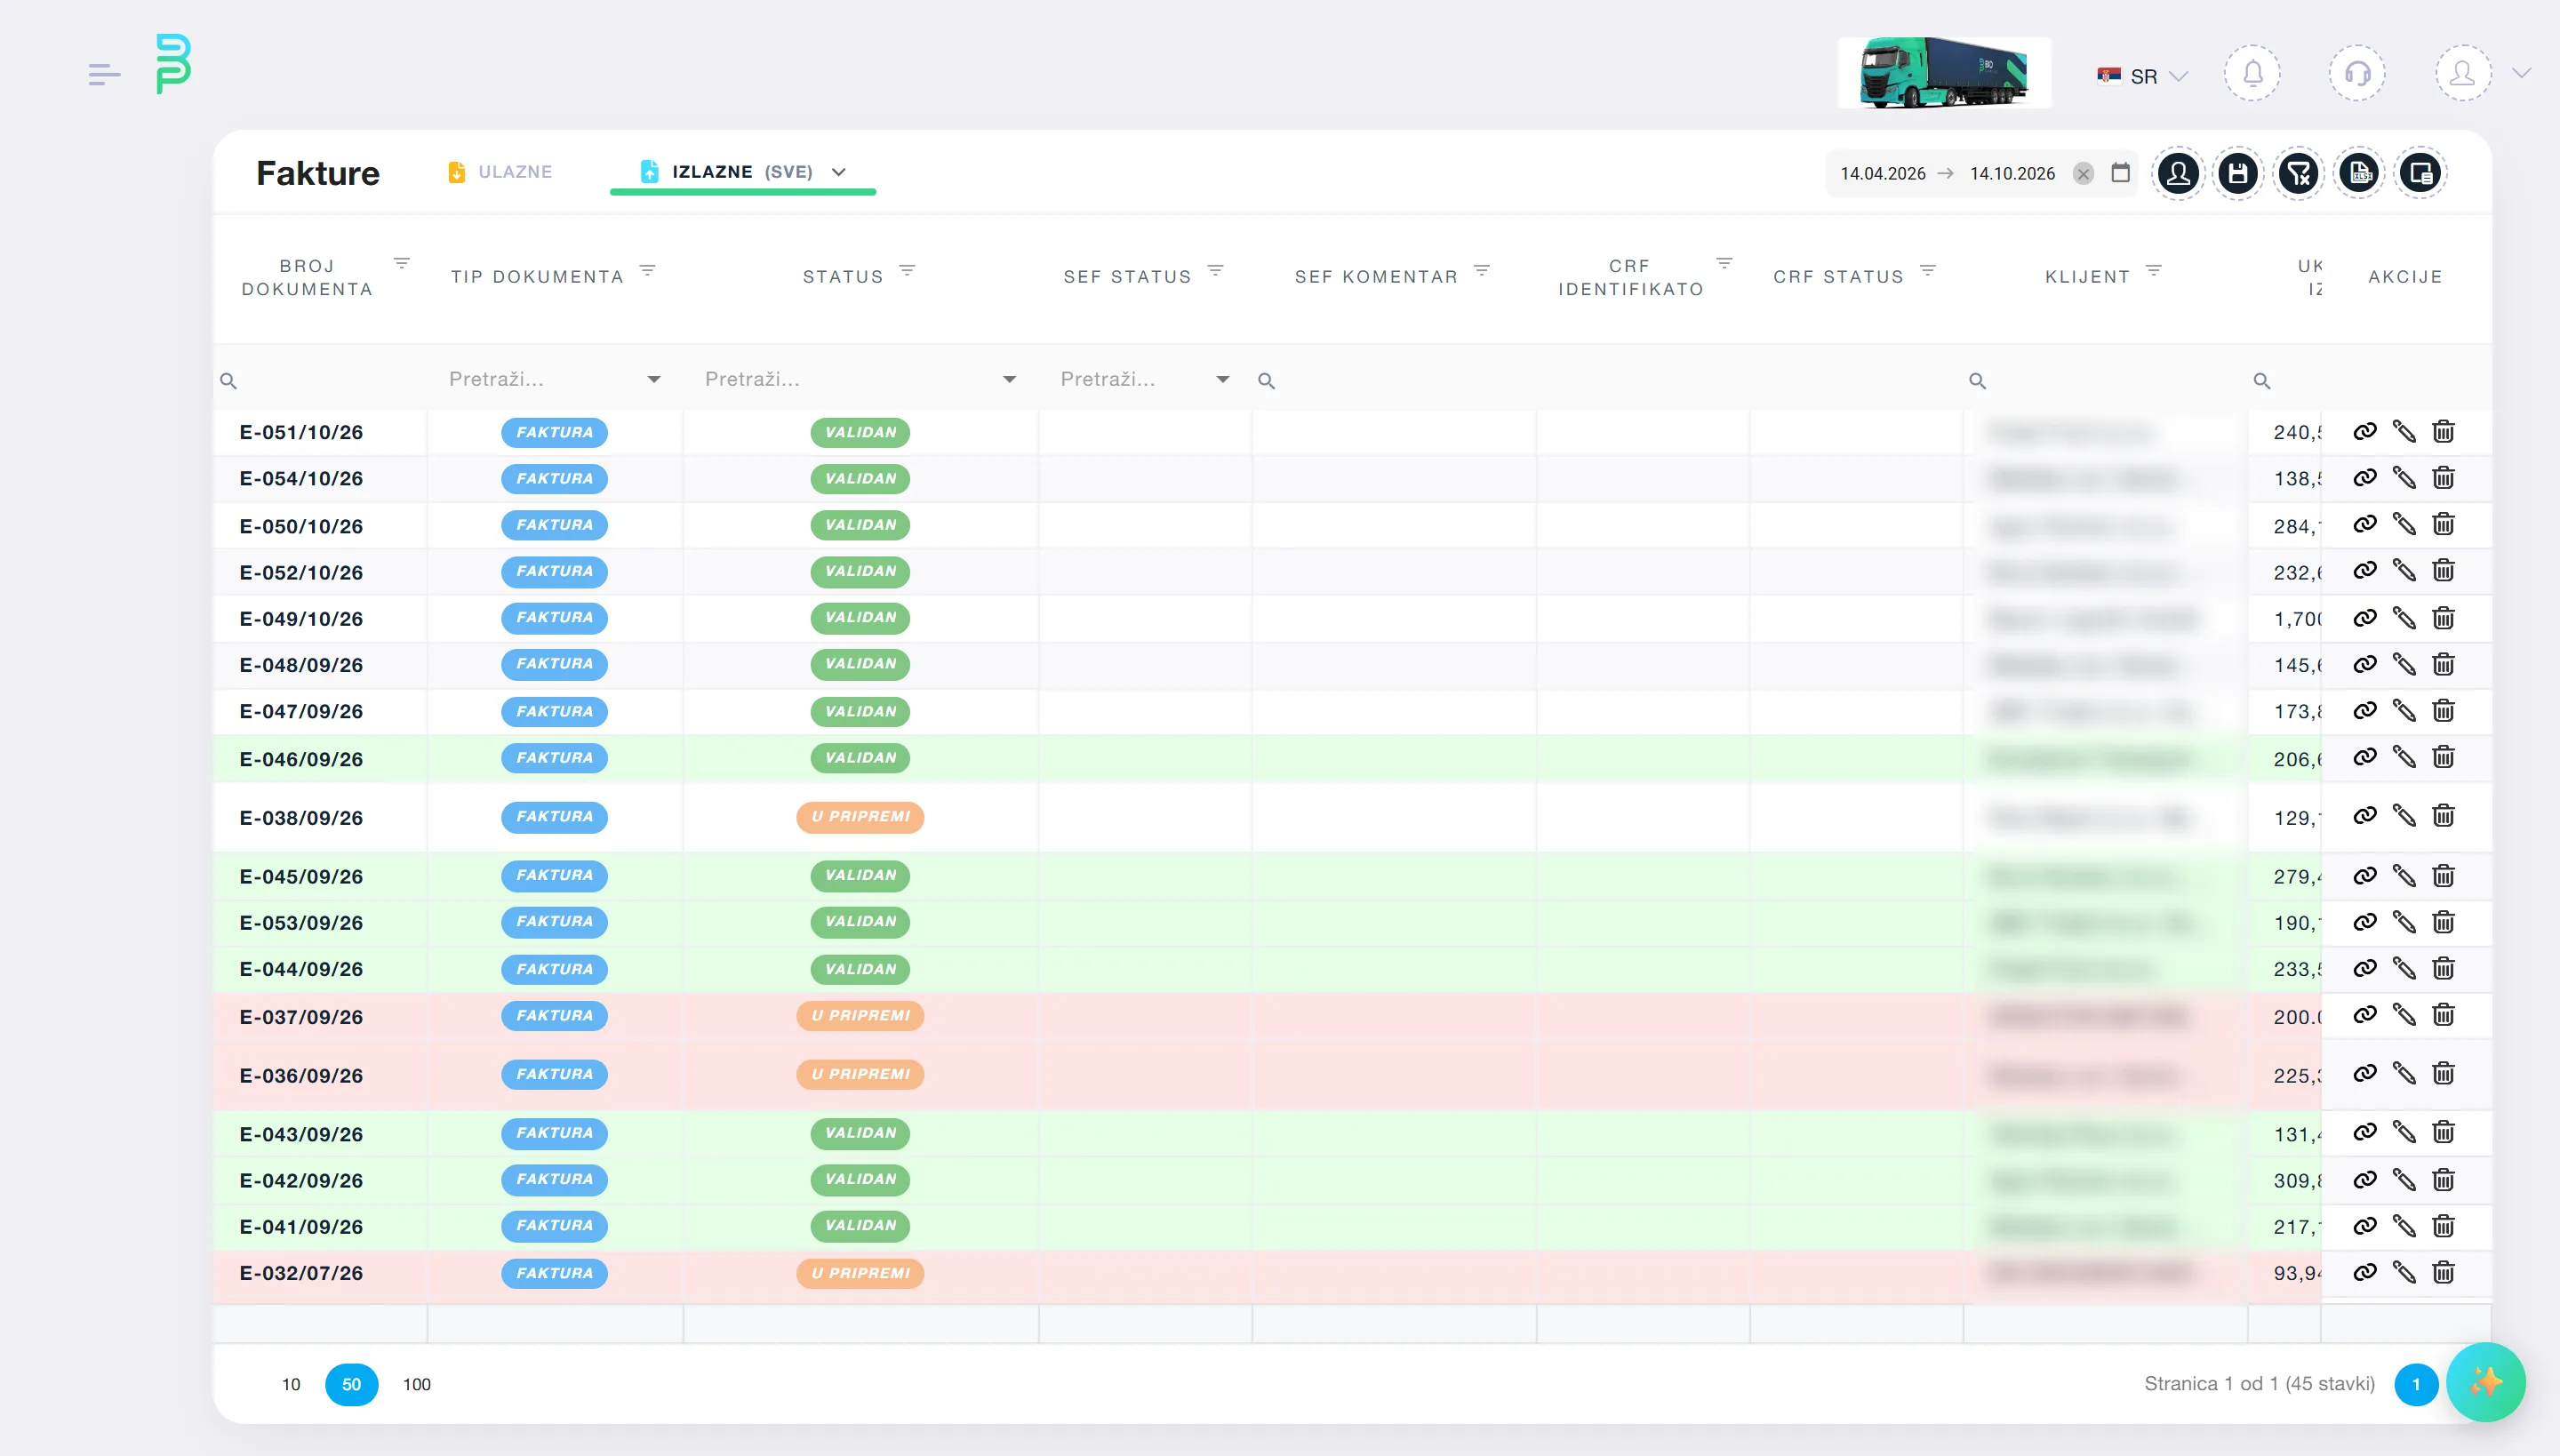
Task: Open the calendar date picker
Action: [2120, 173]
